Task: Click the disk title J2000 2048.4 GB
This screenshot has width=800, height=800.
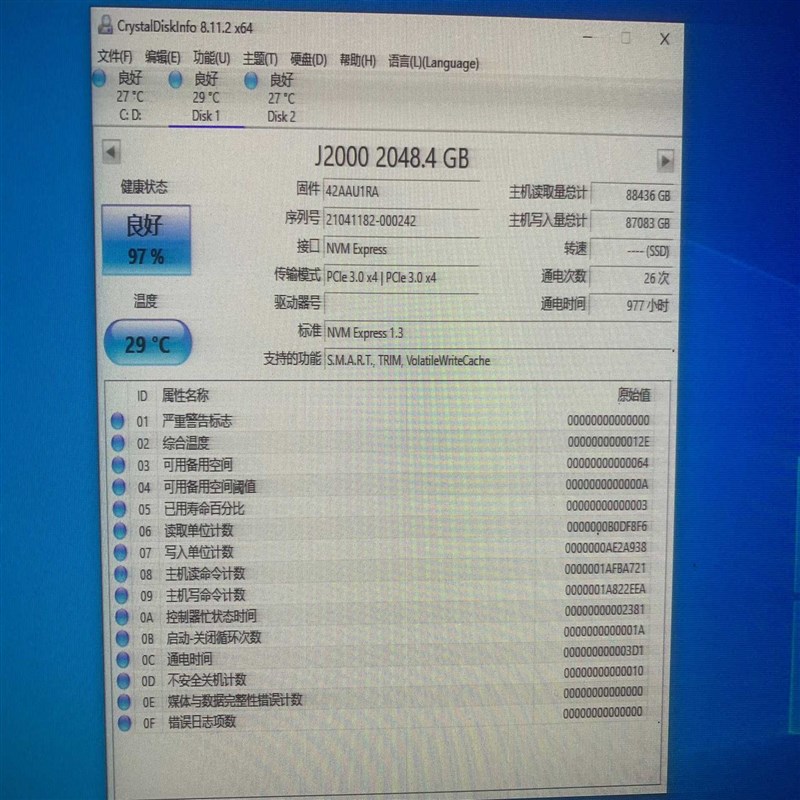Action: click(392, 157)
